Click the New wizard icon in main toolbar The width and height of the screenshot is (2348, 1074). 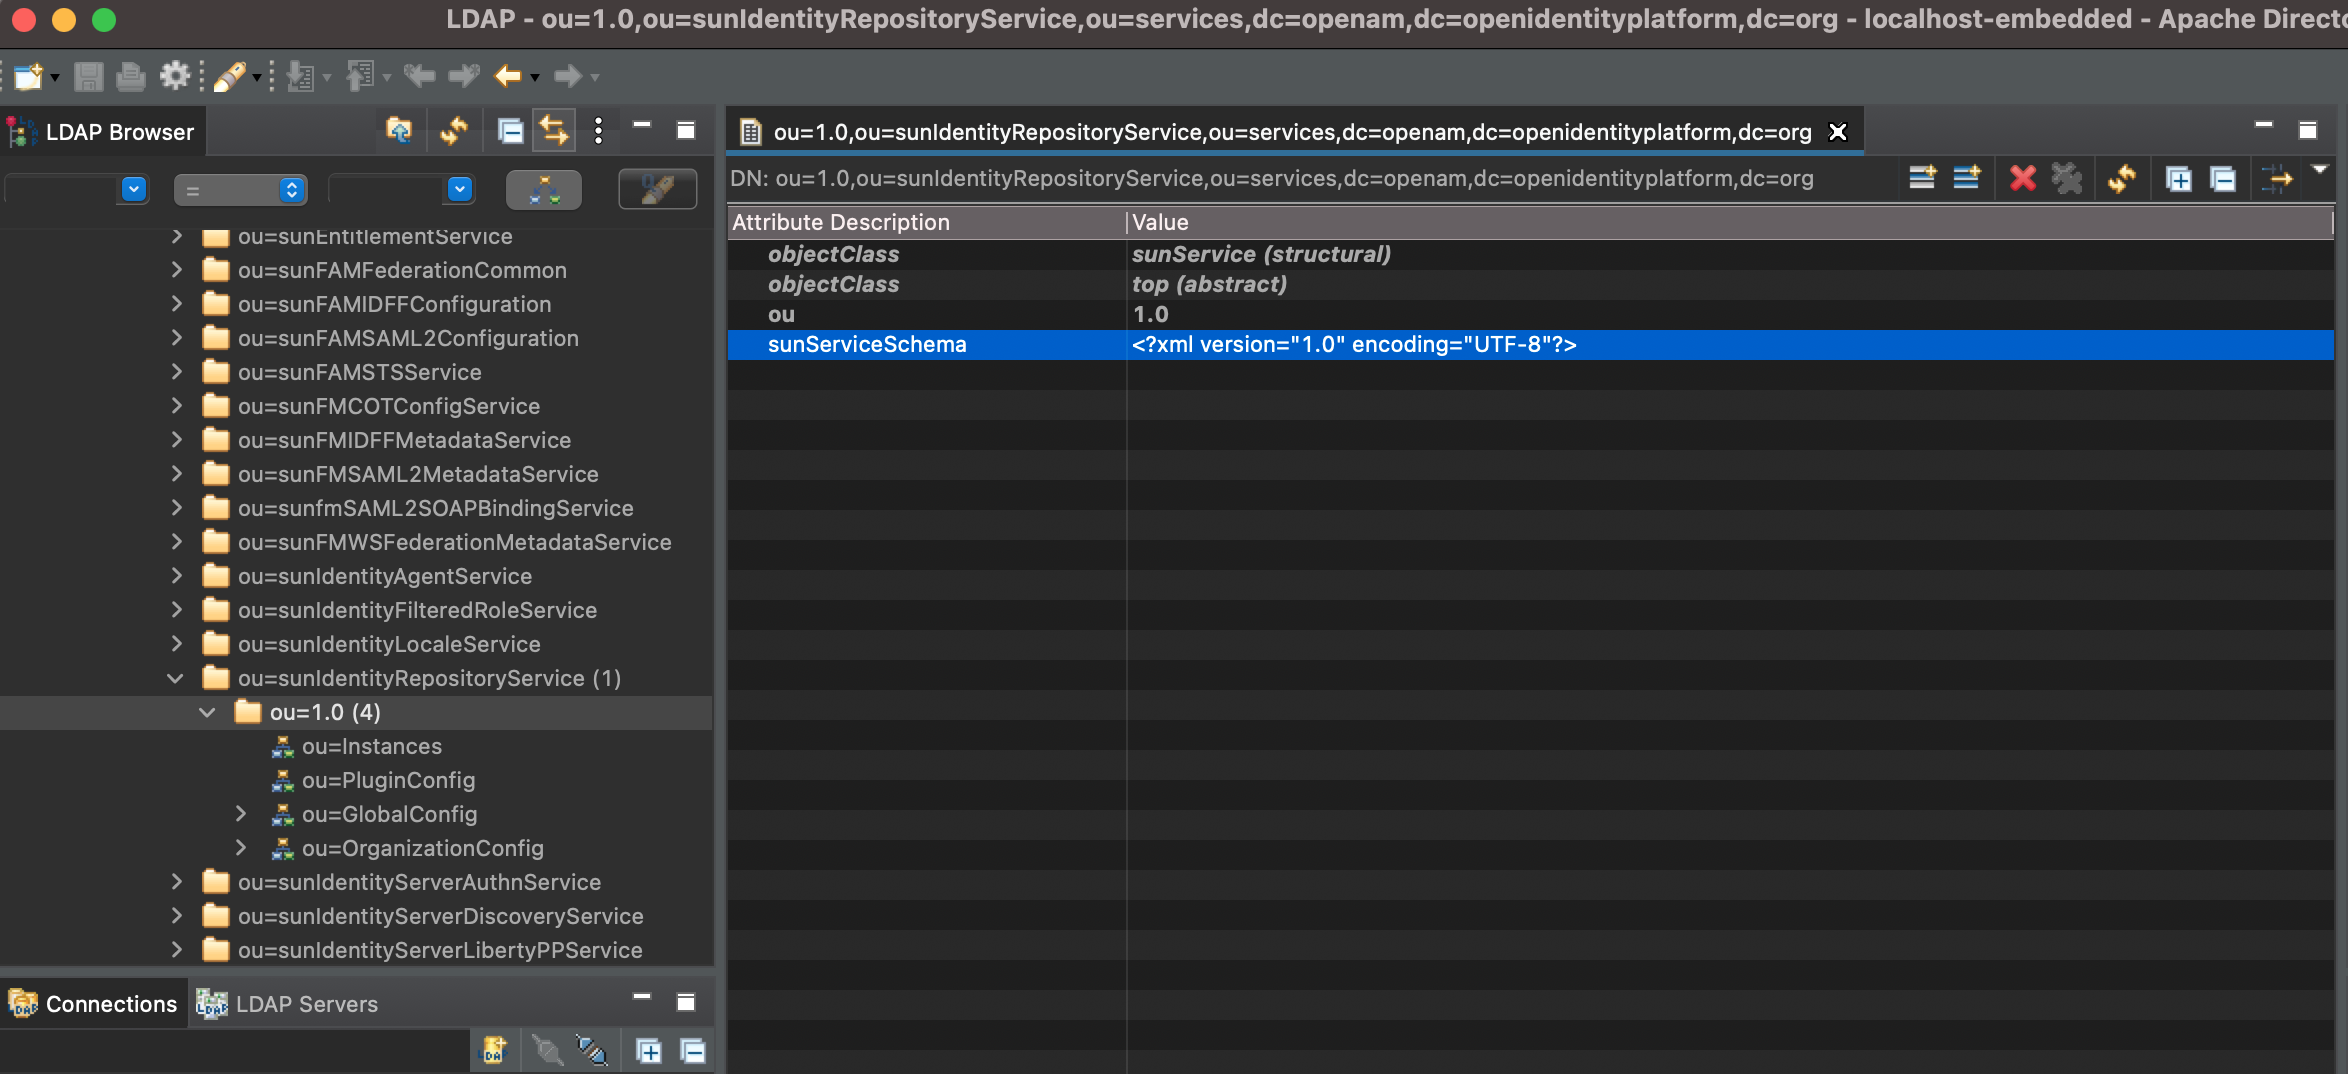click(x=28, y=76)
